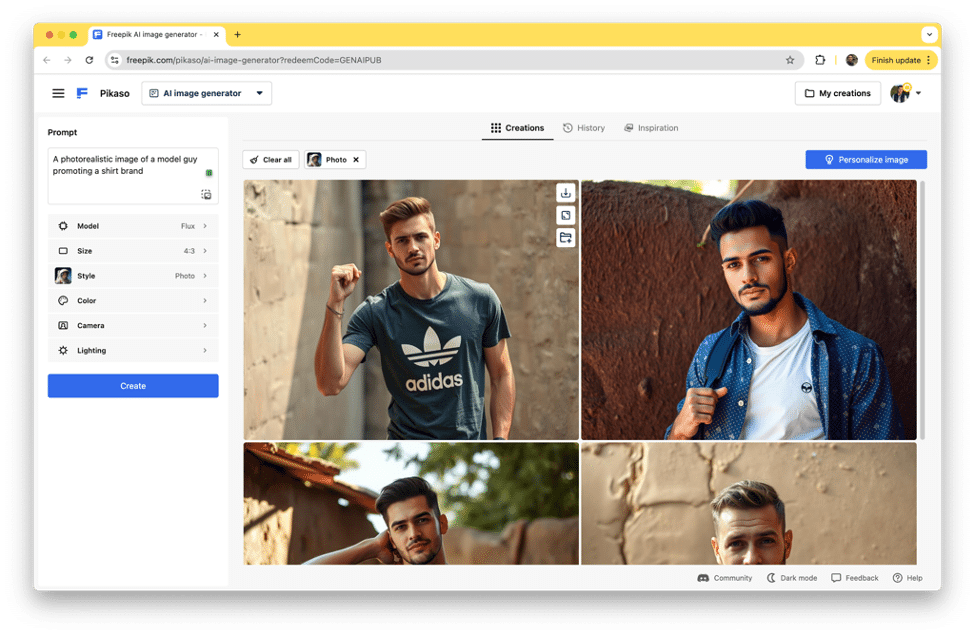Toggle Dark mode
The width and height of the screenshot is (977, 635).
pyautogui.click(x=792, y=578)
